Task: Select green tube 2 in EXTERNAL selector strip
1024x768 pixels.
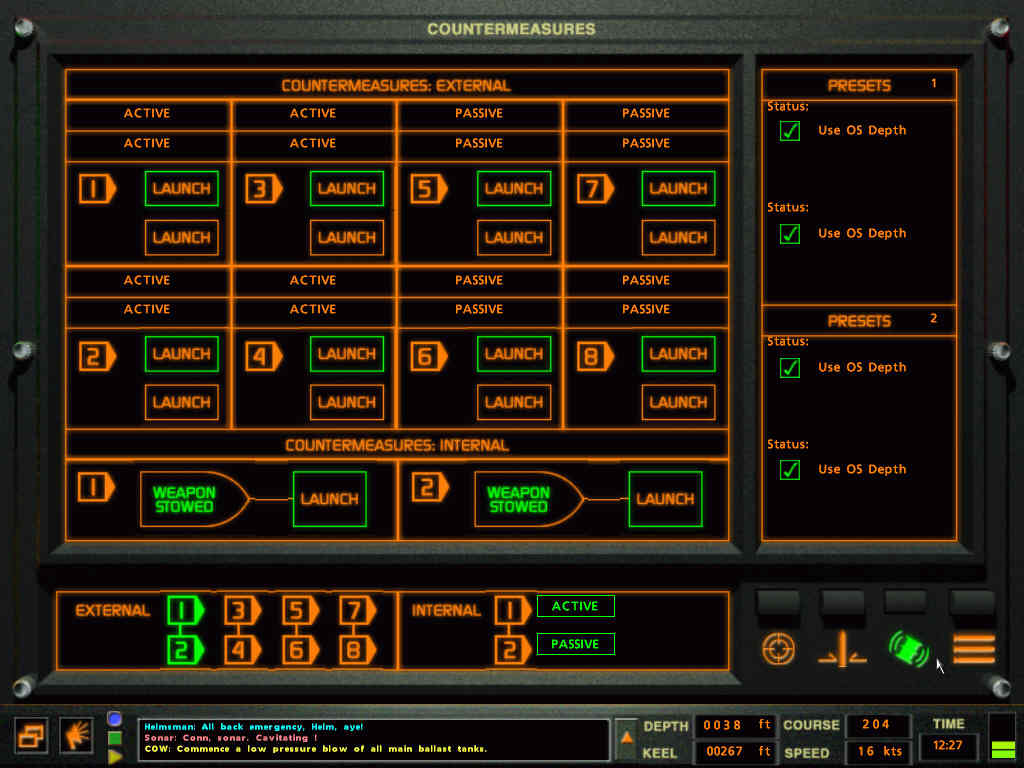Action: (185, 650)
